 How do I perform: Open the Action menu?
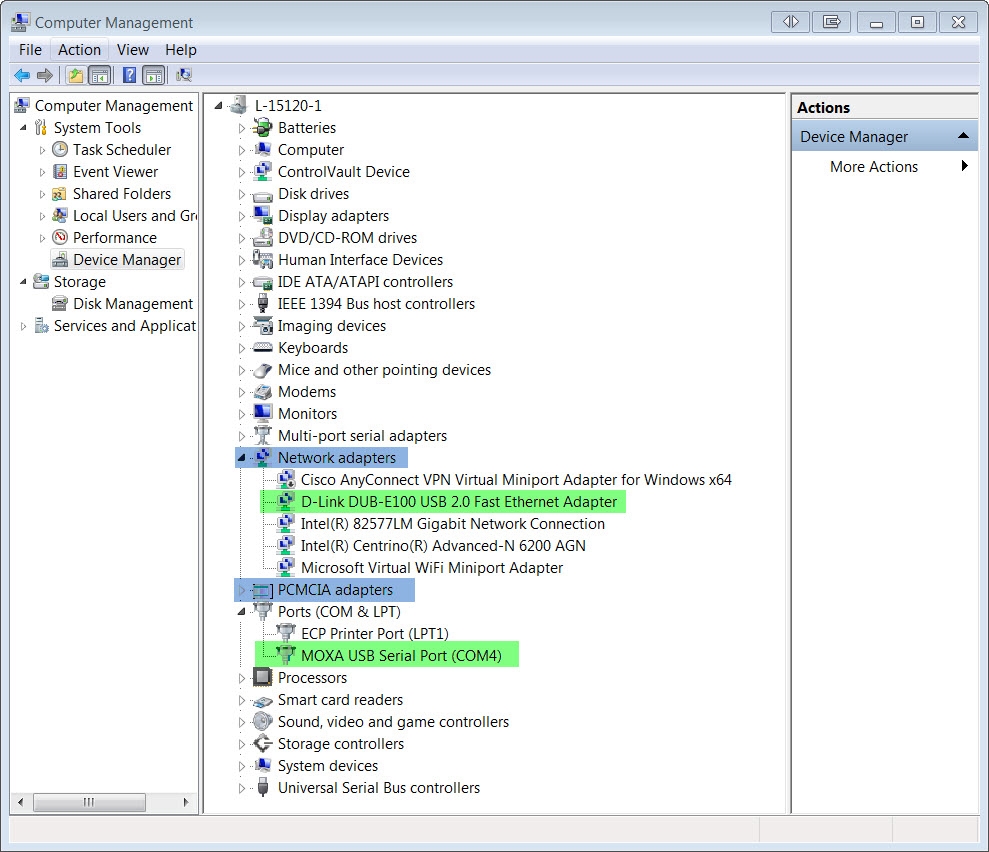click(x=79, y=50)
